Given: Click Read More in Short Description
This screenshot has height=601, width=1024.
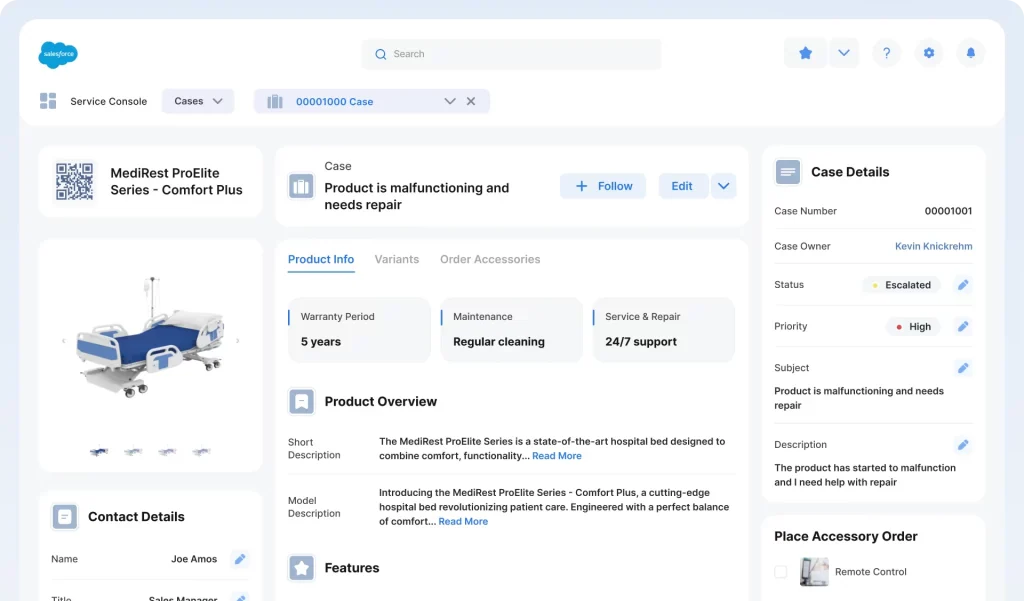Looking at the screenshot, I should [x=556, y=456].
